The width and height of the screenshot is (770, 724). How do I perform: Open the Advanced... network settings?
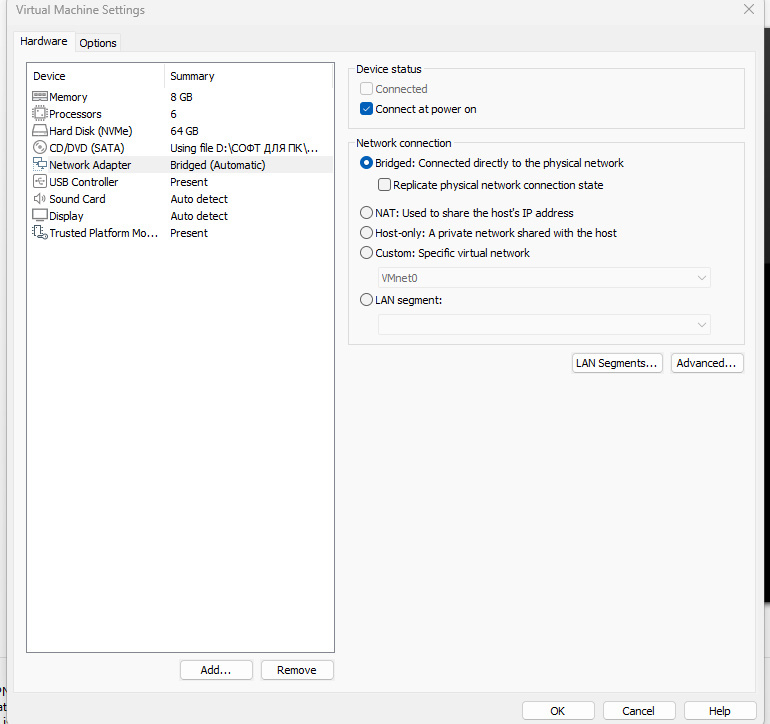[707, 363]
